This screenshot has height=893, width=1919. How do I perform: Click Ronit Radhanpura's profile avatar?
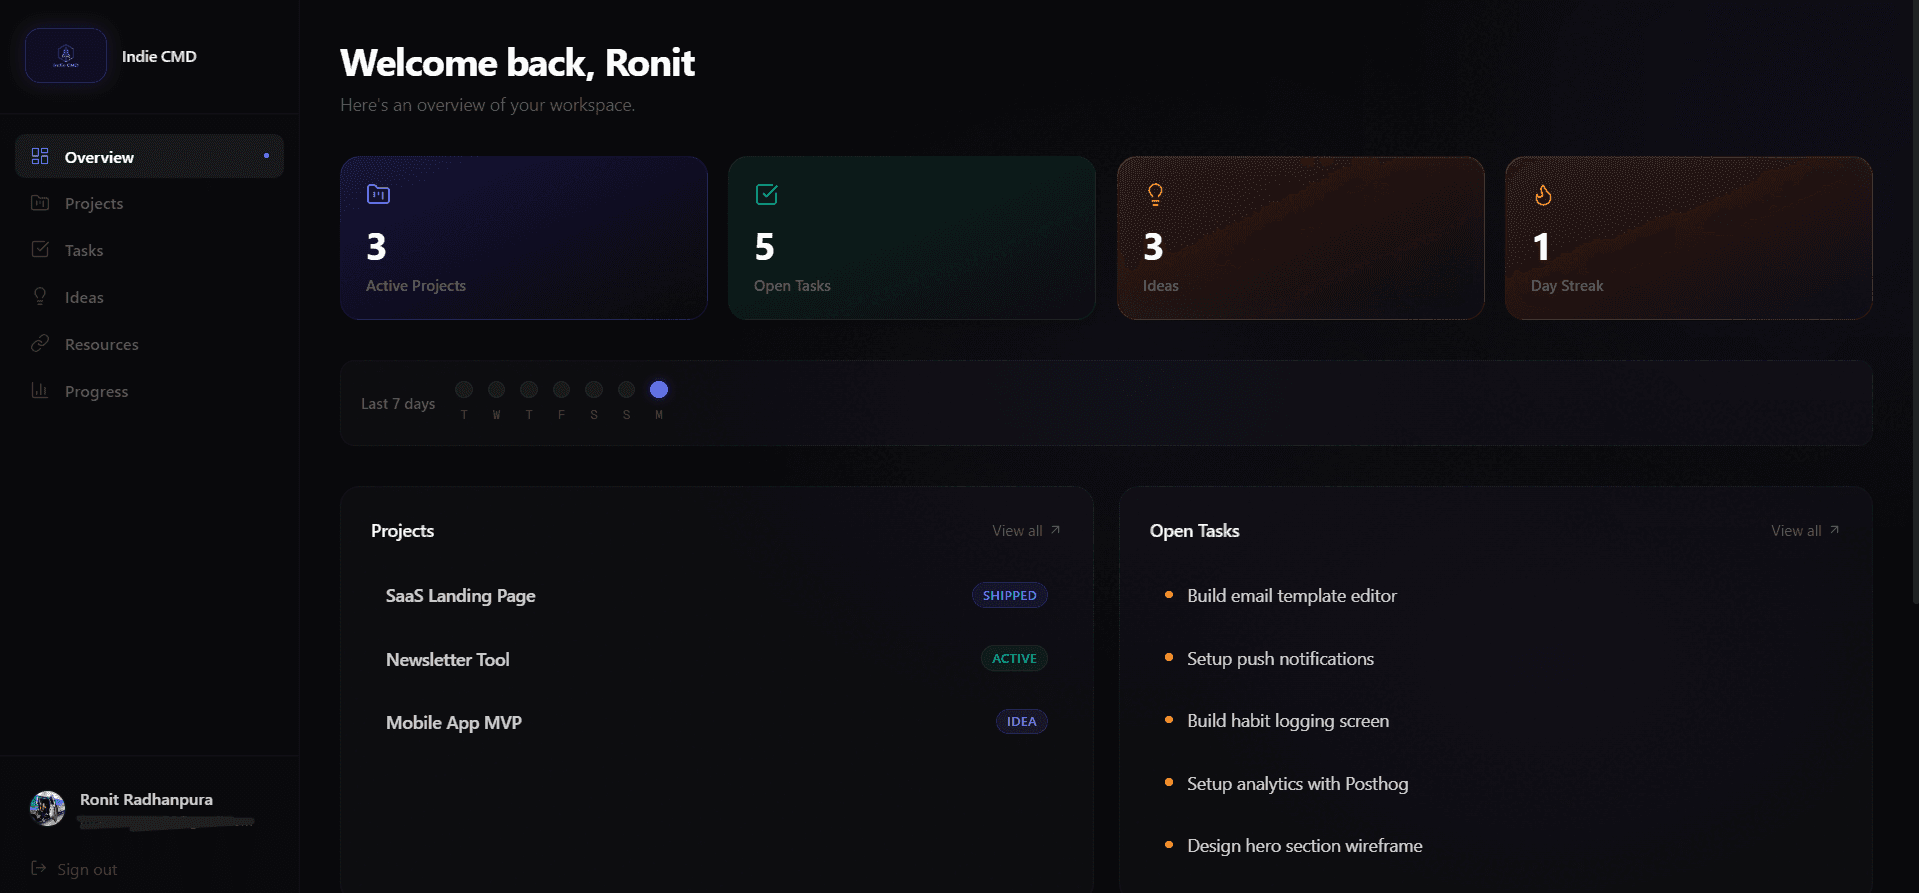tap(47, 808)
